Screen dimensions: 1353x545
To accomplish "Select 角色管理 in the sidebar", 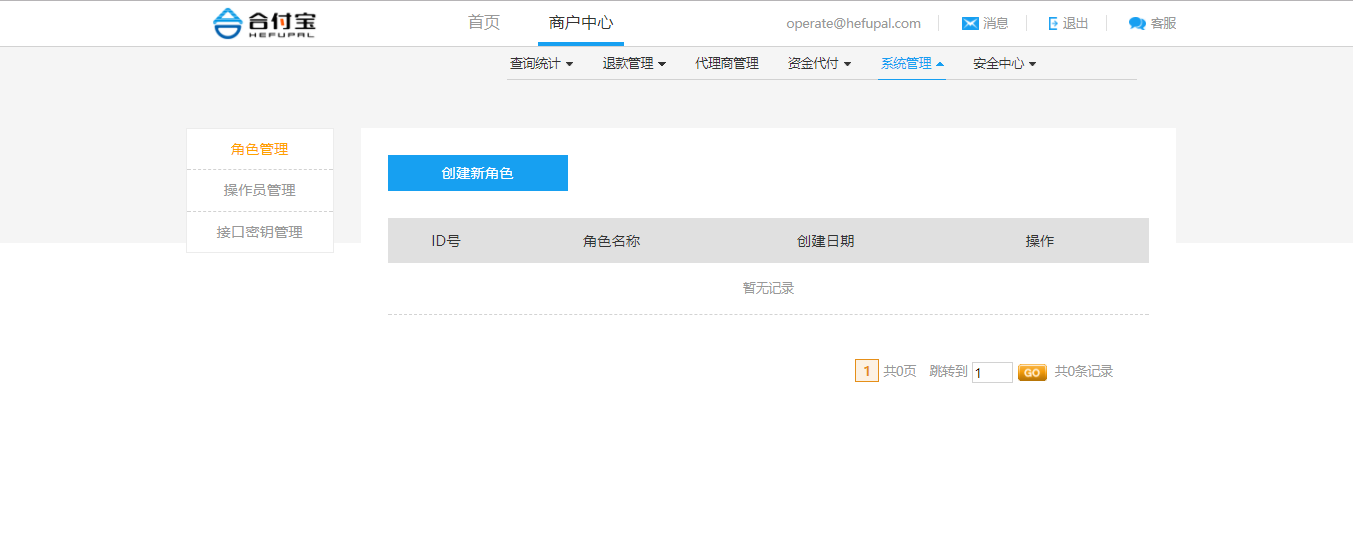I will pyautogui.click(x=260, y=149).
